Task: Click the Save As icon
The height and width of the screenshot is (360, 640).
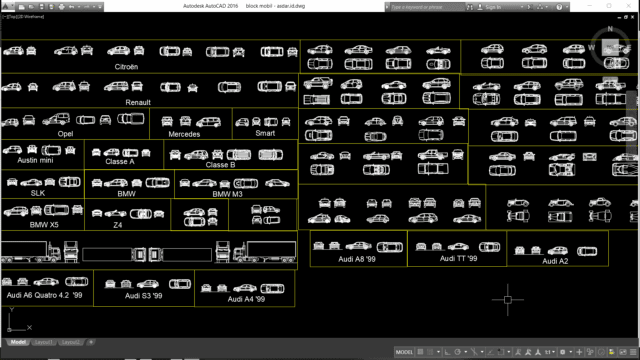Action: (x=51, y=7)
